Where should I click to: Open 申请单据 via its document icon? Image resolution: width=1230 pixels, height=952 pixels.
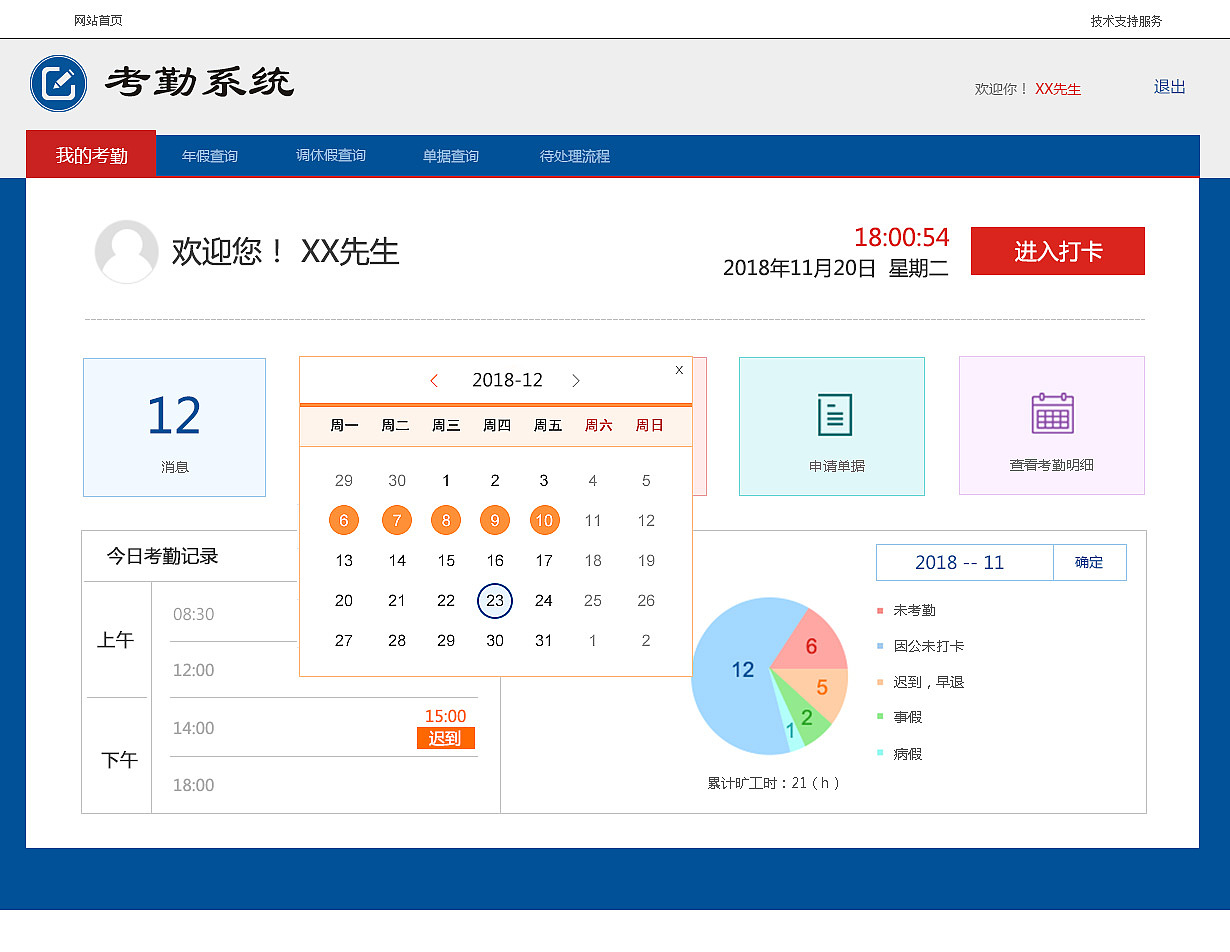point(832,412)
